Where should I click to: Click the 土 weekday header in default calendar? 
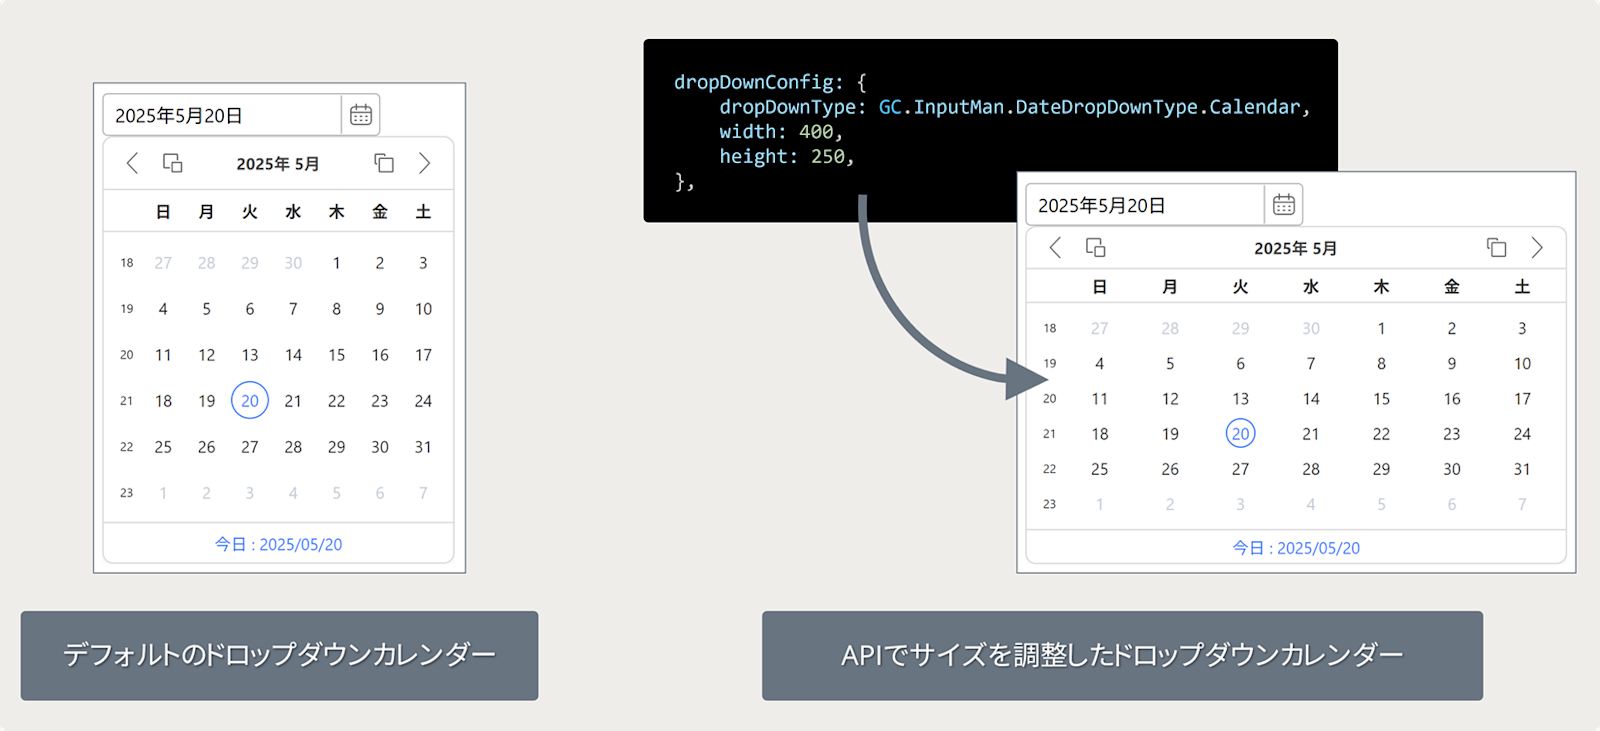point(424,212)
